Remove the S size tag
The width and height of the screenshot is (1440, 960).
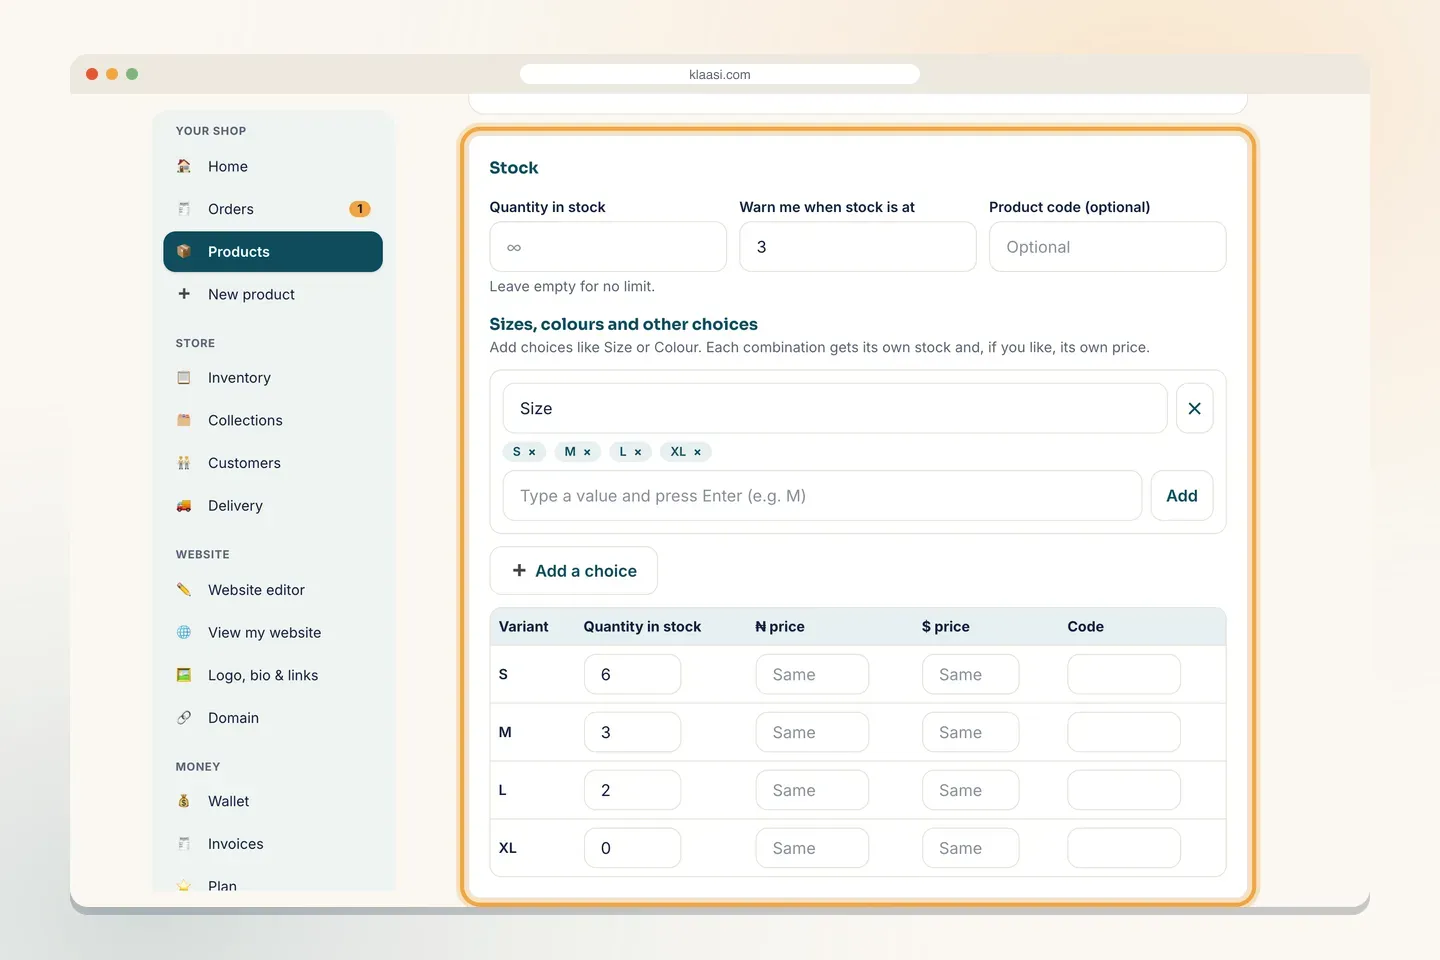(x=532, y=452)
